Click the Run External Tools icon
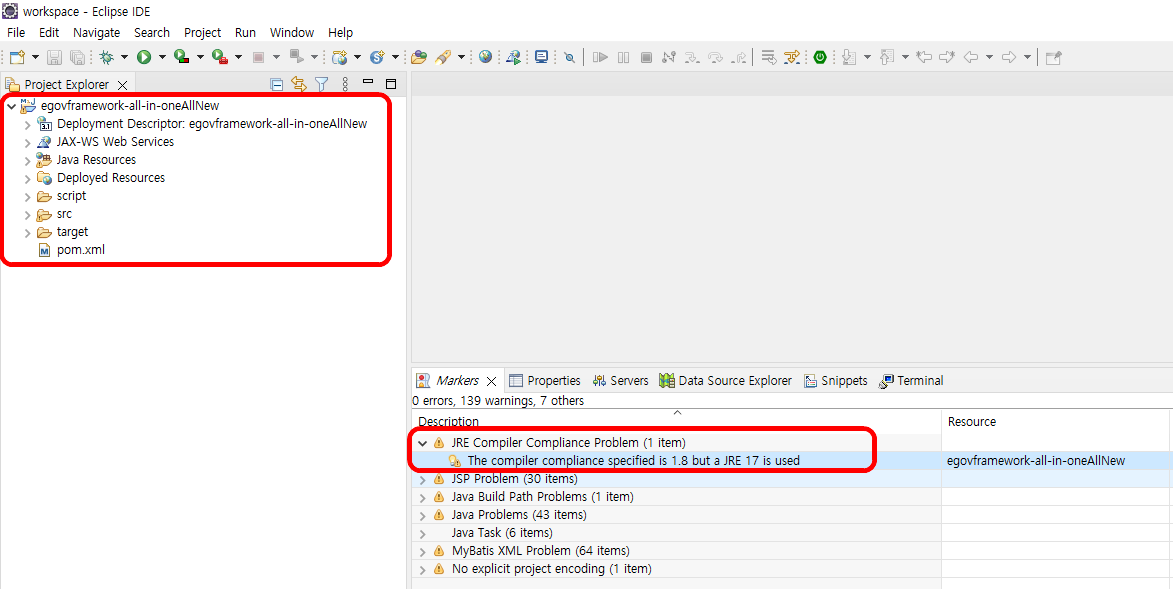 pyautogui.click(x=219, y=57)
